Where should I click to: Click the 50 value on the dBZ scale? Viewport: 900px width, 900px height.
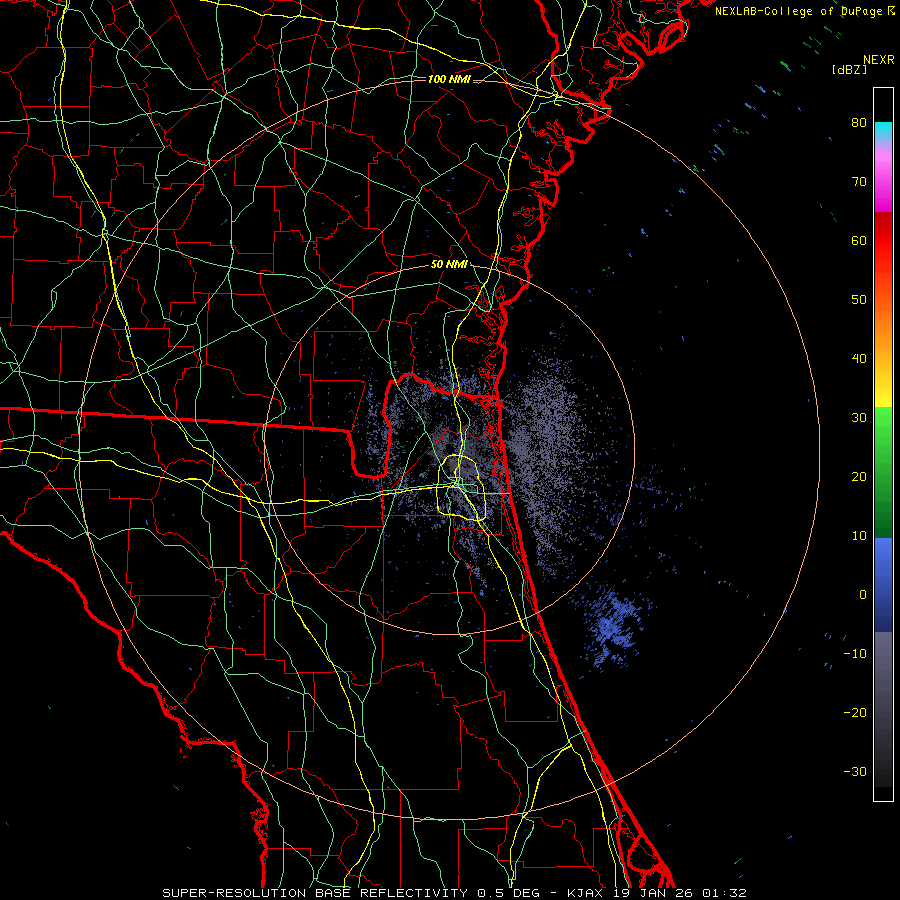(x=859, y=300)
